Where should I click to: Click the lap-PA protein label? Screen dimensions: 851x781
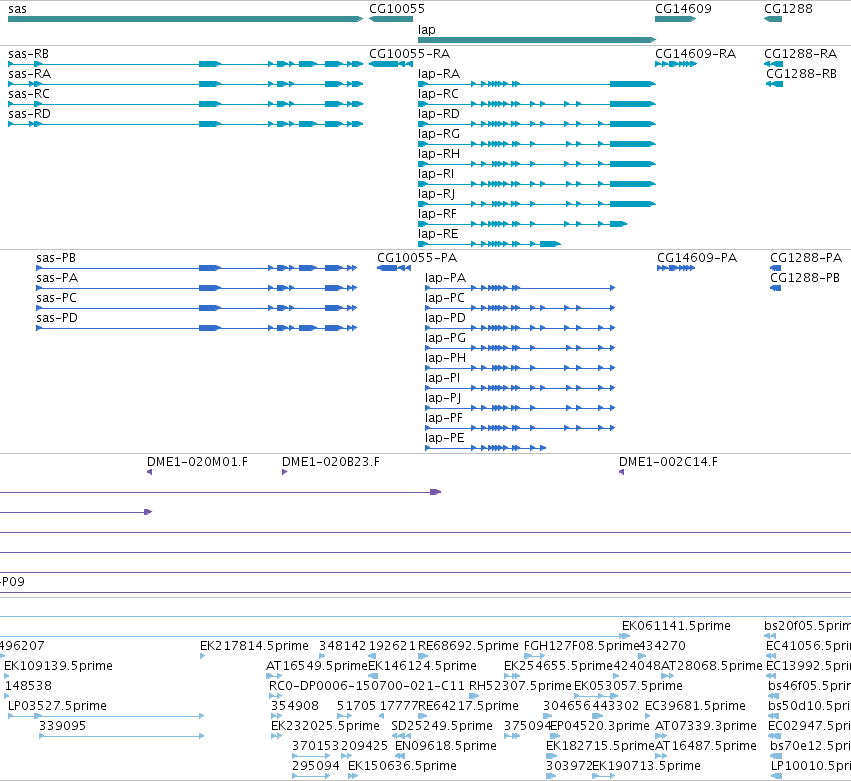click(445, 278)
